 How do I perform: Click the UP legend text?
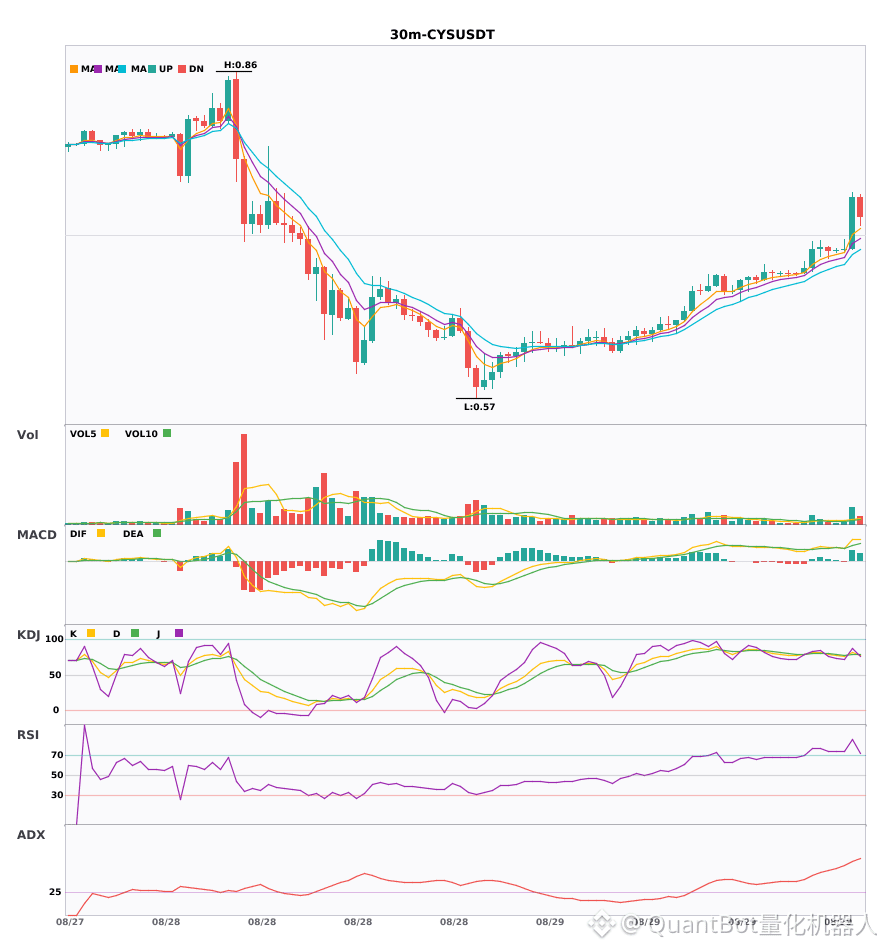tap(166, 69)
